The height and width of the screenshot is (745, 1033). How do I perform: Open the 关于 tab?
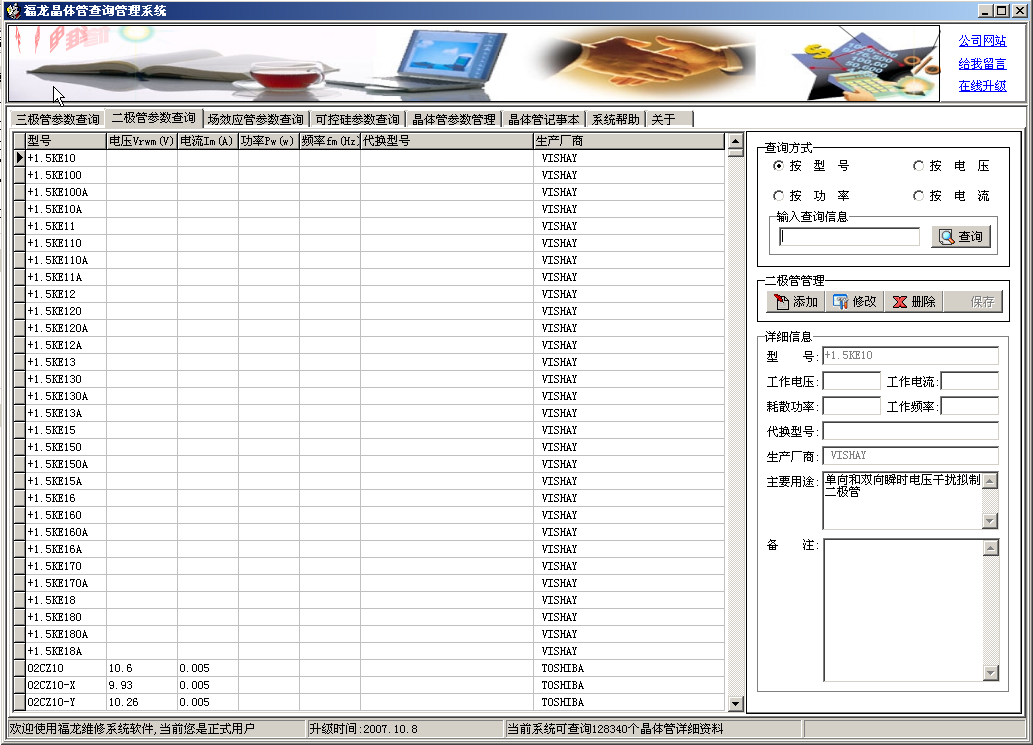pos(669,119)
